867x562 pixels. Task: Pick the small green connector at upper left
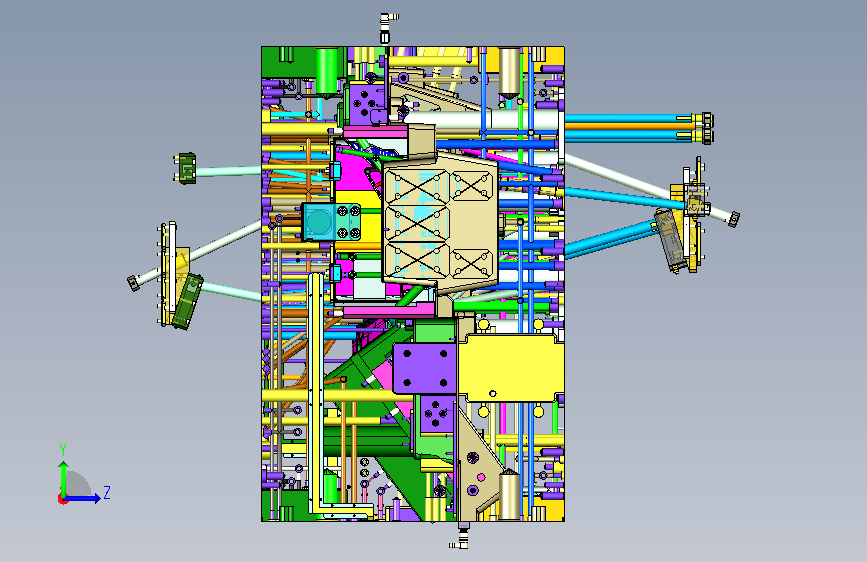point(186,168)
